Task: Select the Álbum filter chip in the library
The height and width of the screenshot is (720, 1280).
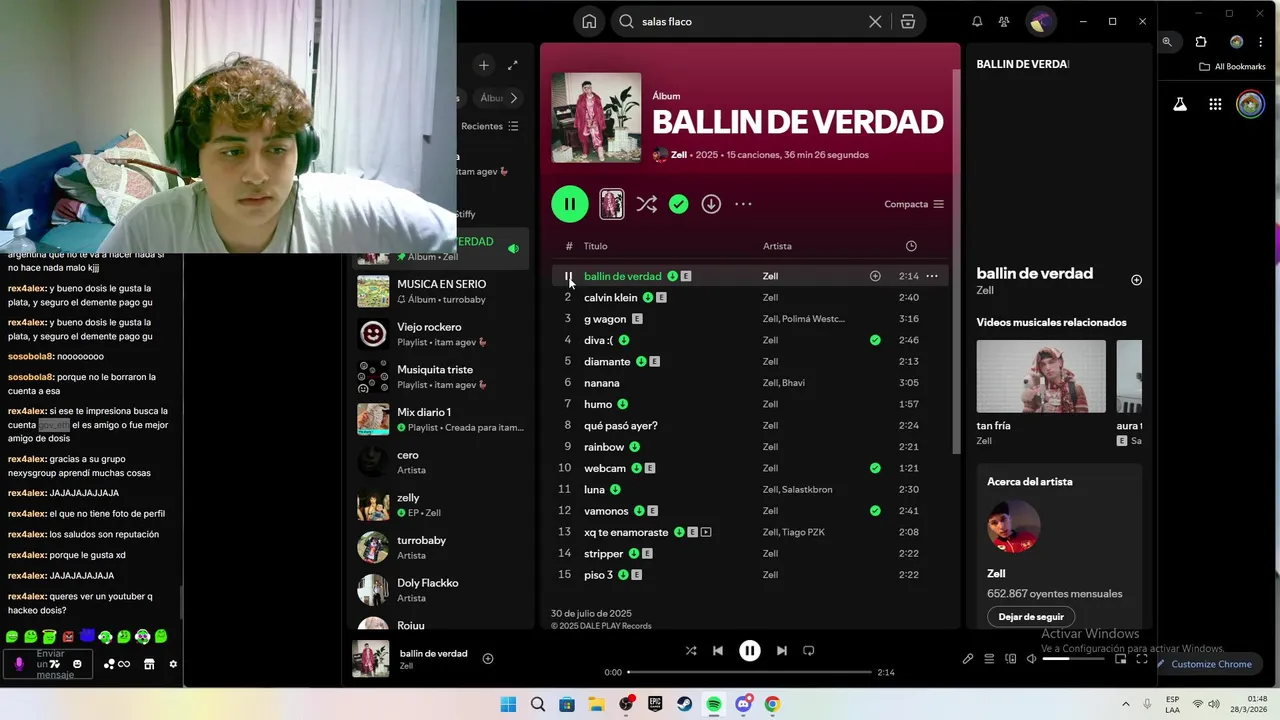Action: pyautogui.click(x=490, y=98)
